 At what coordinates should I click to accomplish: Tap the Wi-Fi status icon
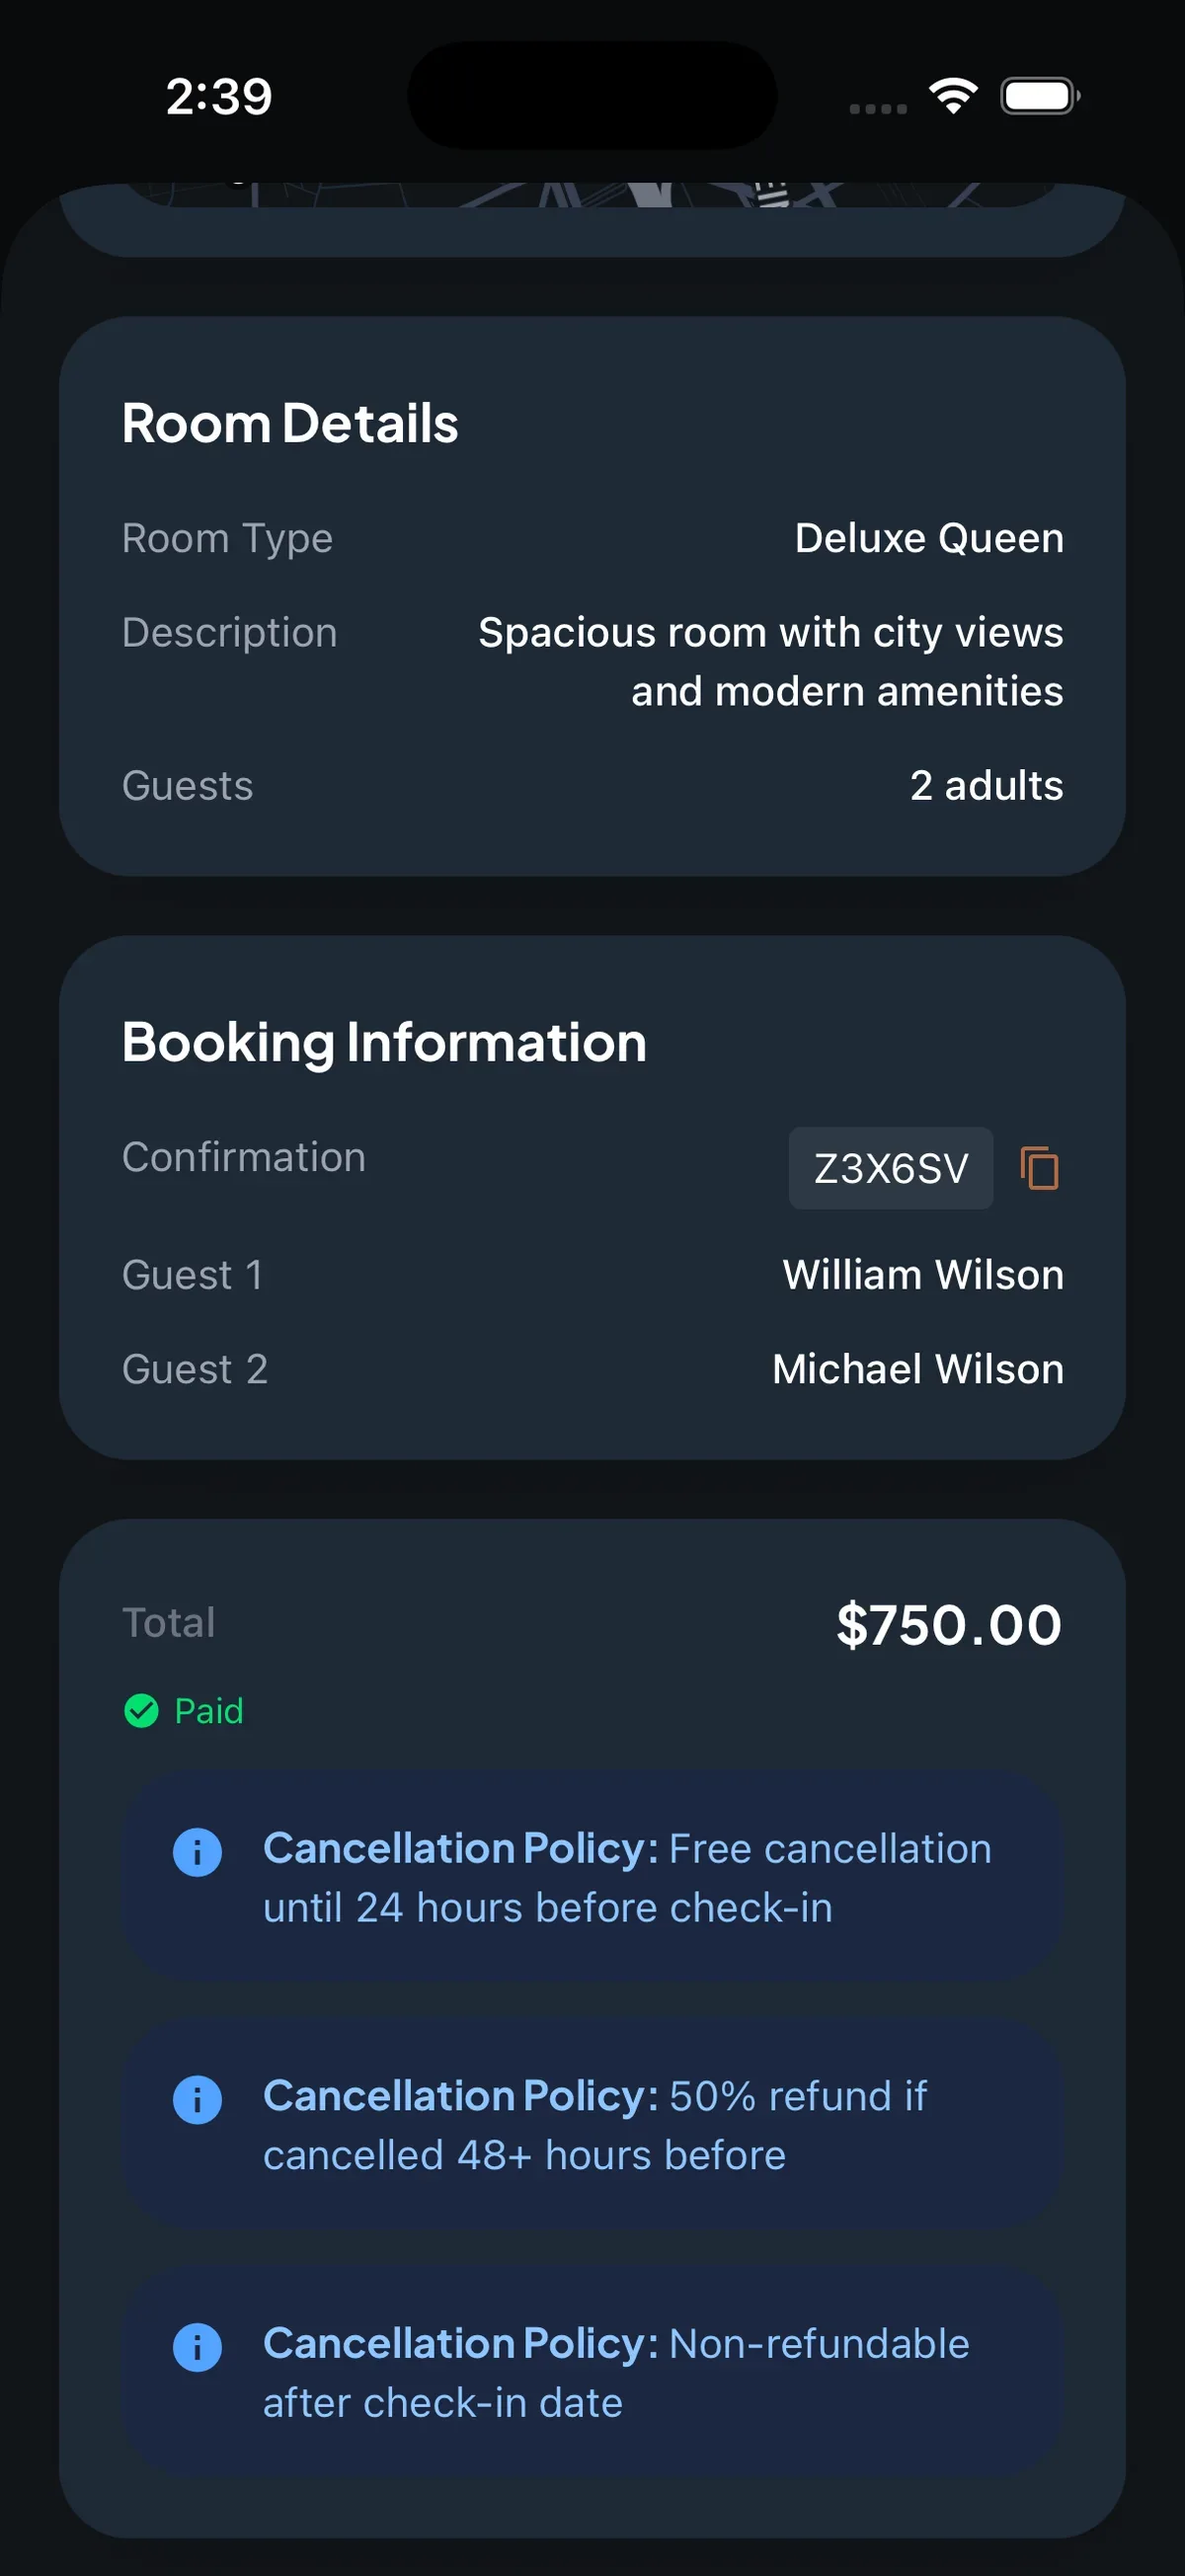(x=952, y=96)
